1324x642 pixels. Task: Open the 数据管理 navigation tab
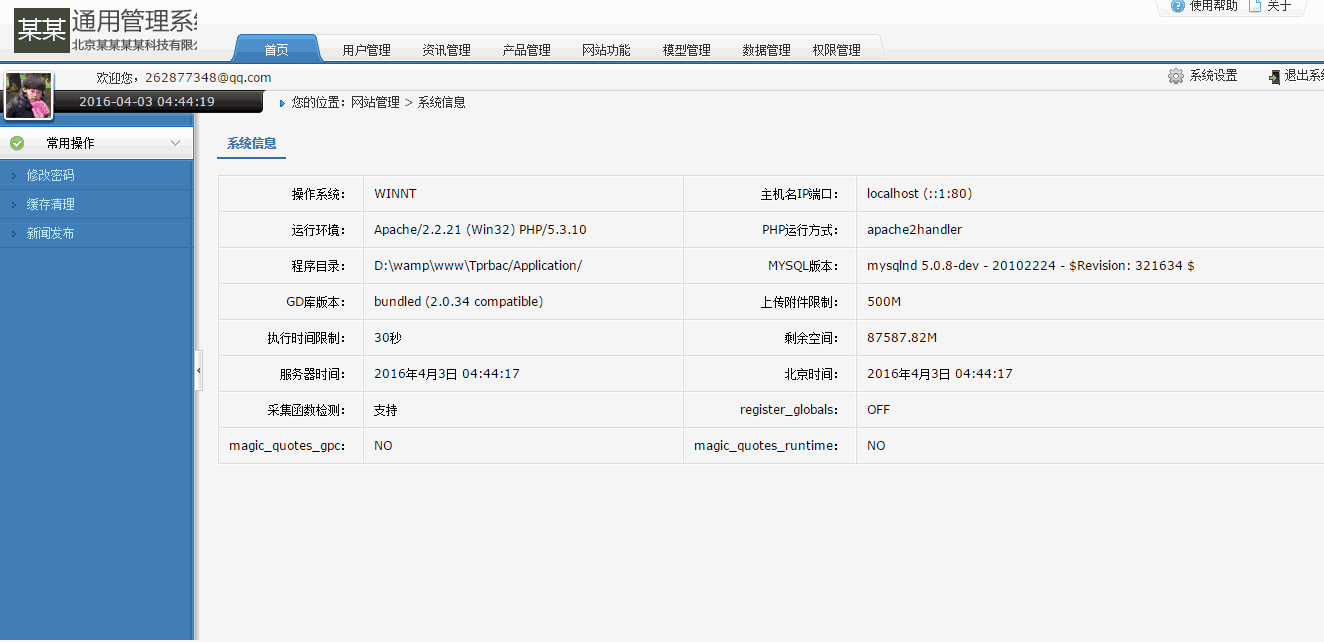[x=766, y=50]
